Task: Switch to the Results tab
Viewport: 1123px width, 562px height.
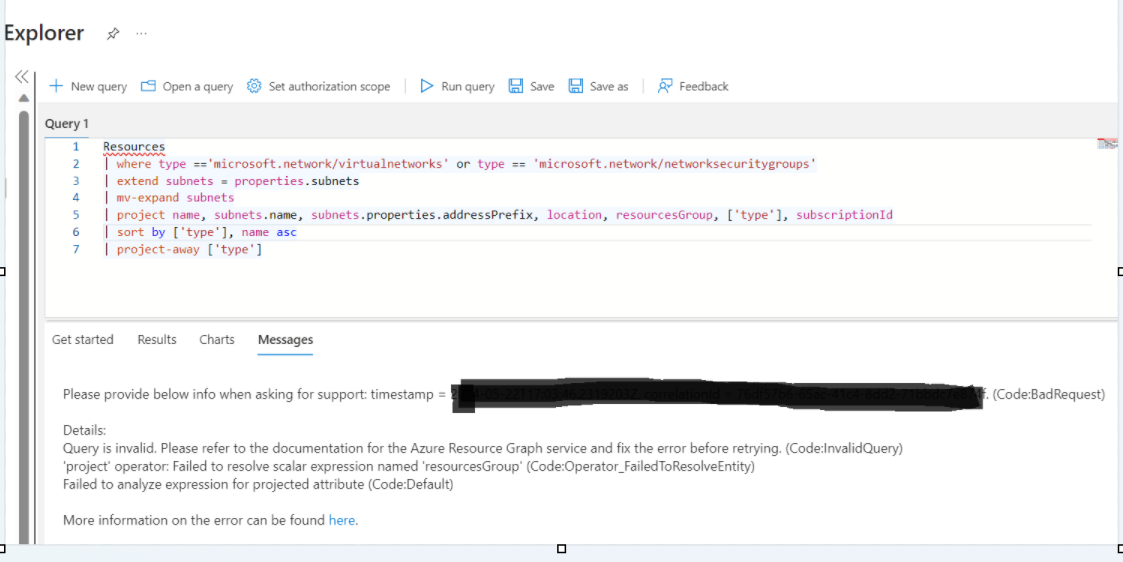Action: pos(157,339)
